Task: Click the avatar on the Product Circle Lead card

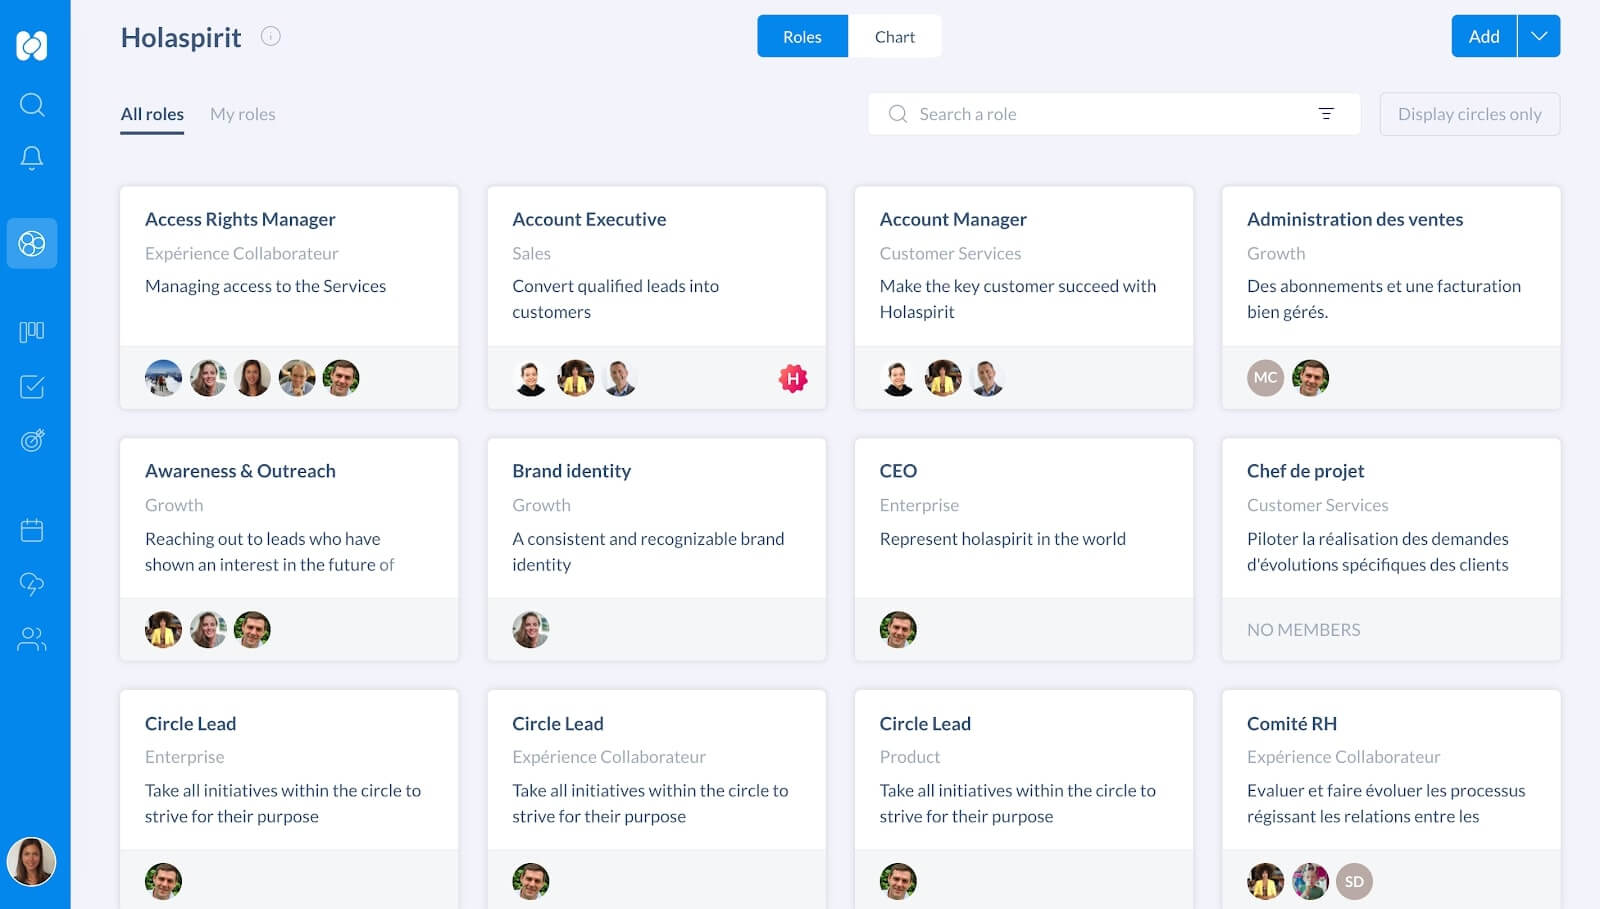Action: pos(898,881)
